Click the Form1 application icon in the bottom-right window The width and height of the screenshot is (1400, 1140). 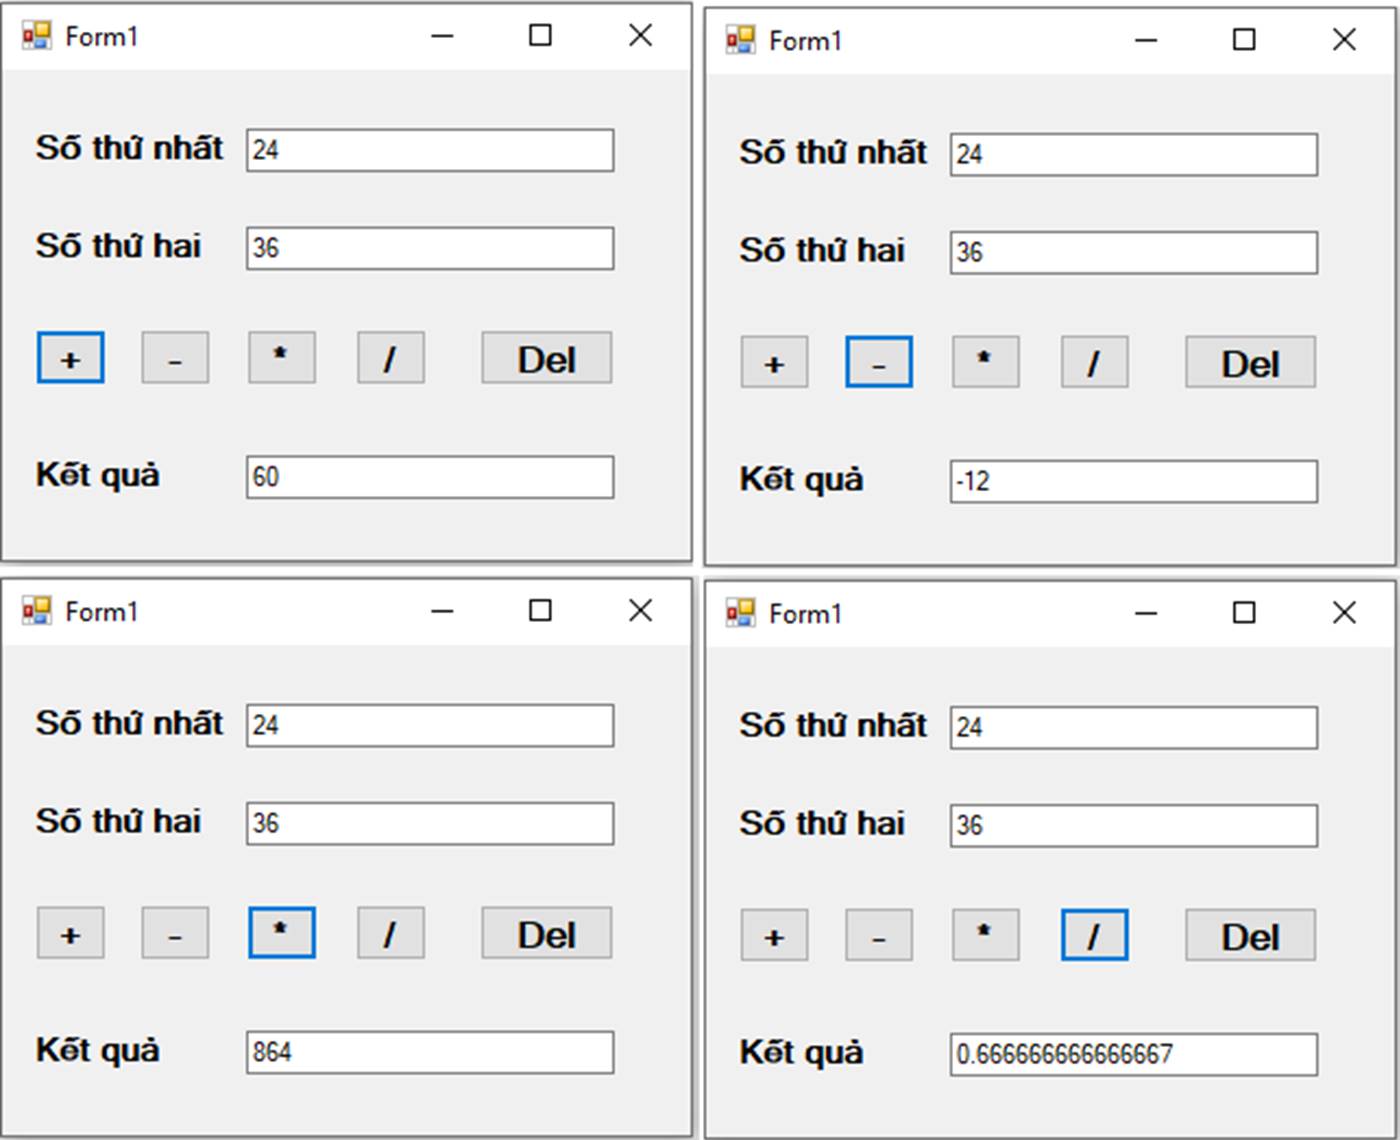tap(740, 614)
